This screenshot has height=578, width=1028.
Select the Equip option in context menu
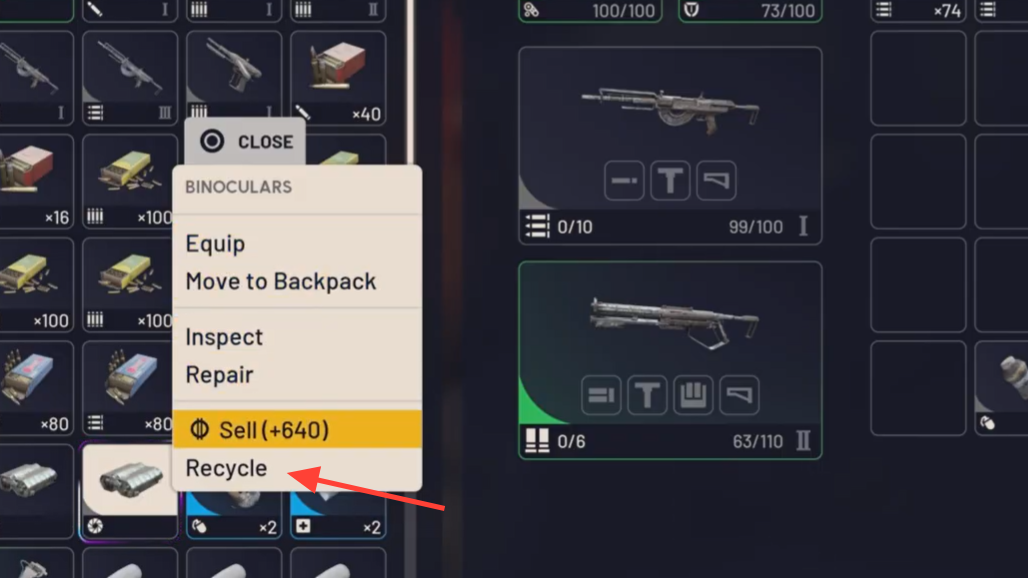215,244
